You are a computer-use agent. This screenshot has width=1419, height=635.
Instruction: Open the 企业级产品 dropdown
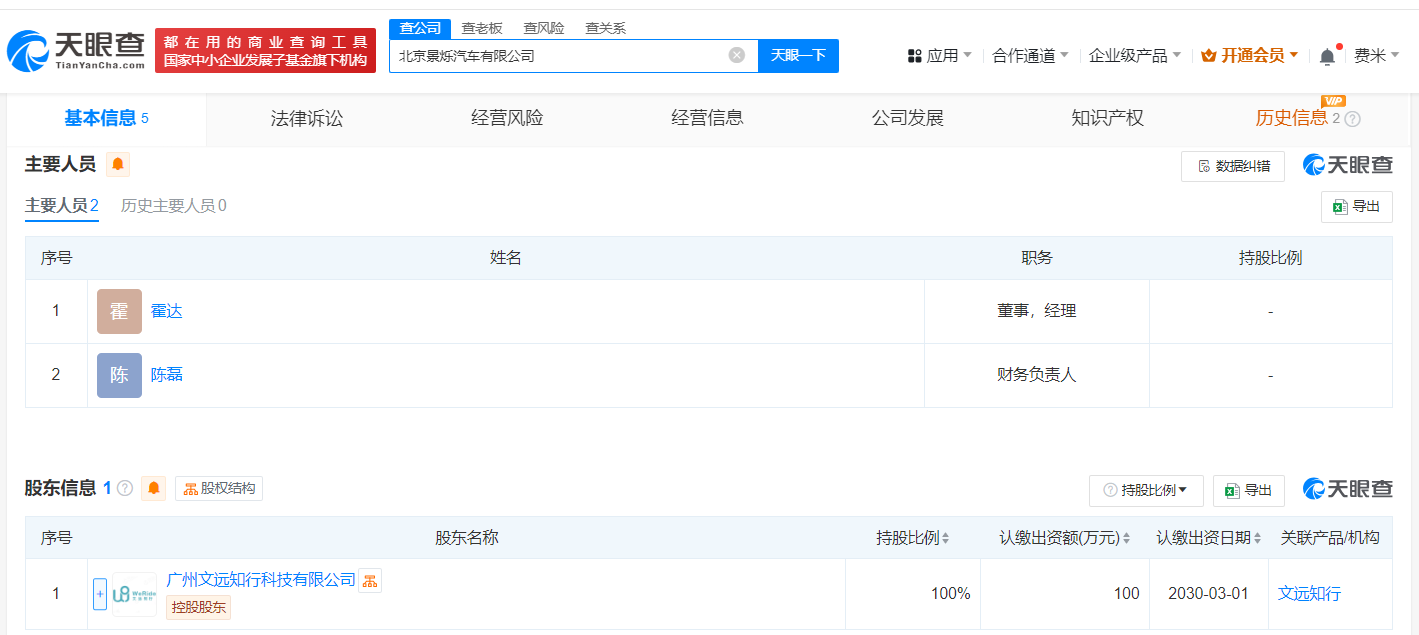pos(1135,56)
